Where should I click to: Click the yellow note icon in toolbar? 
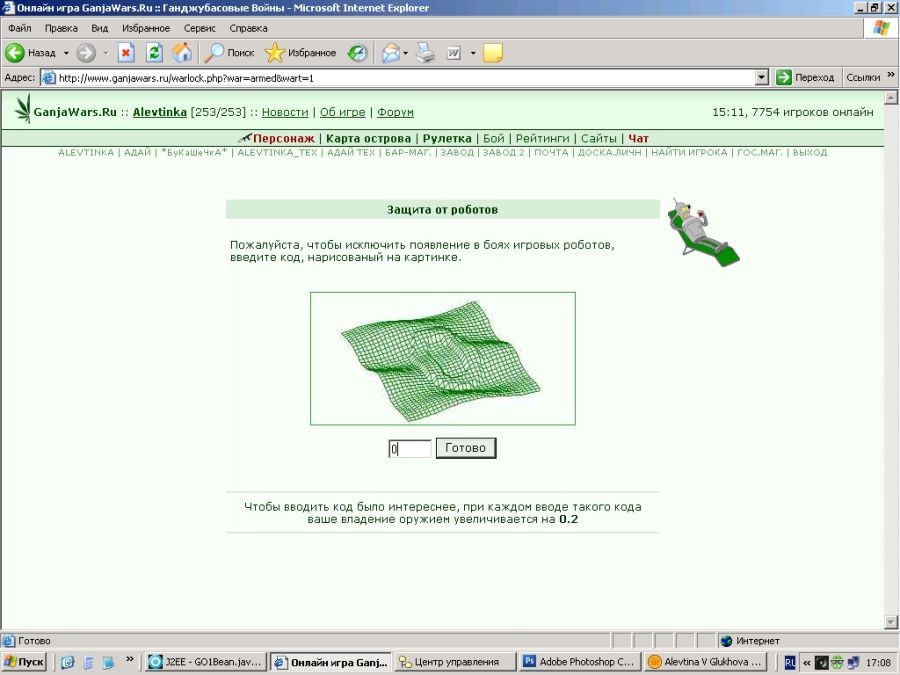[493, 53]
